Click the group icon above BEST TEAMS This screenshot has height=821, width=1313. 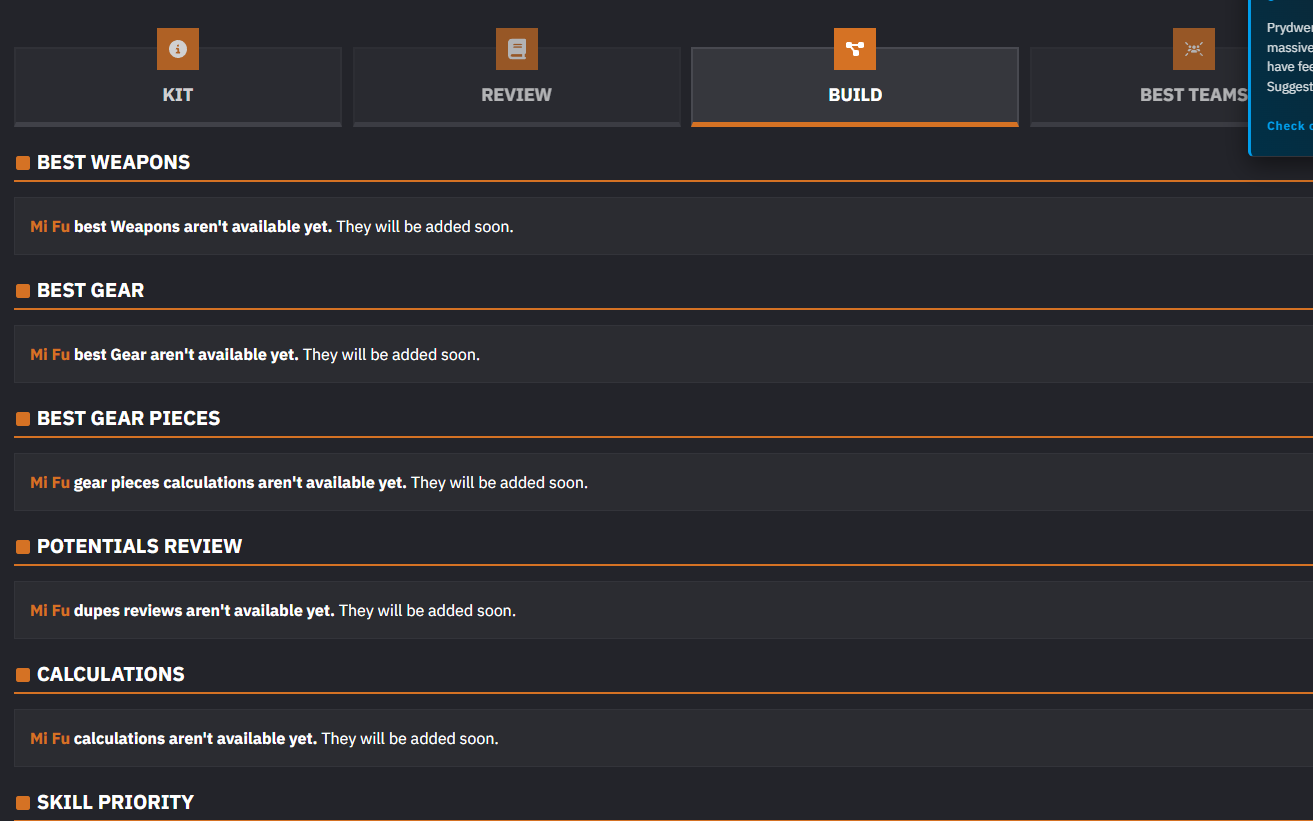pos(1194,49)
